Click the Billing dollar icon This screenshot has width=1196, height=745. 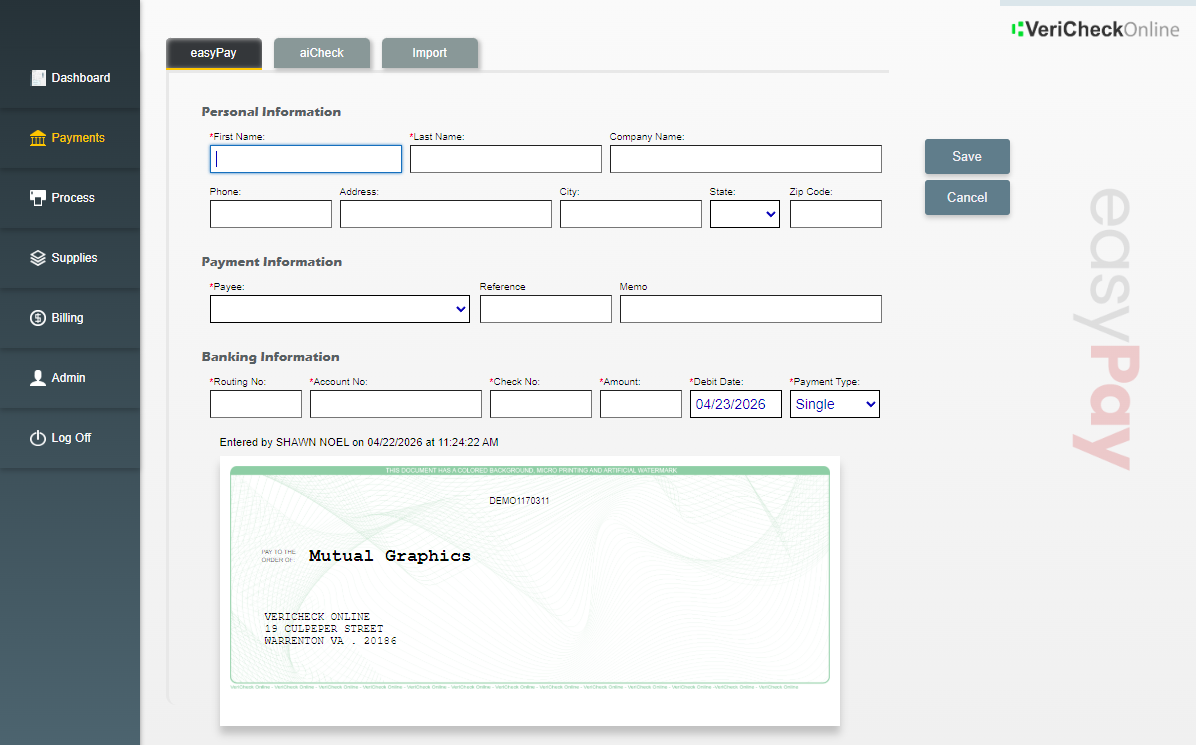[37, 318]
